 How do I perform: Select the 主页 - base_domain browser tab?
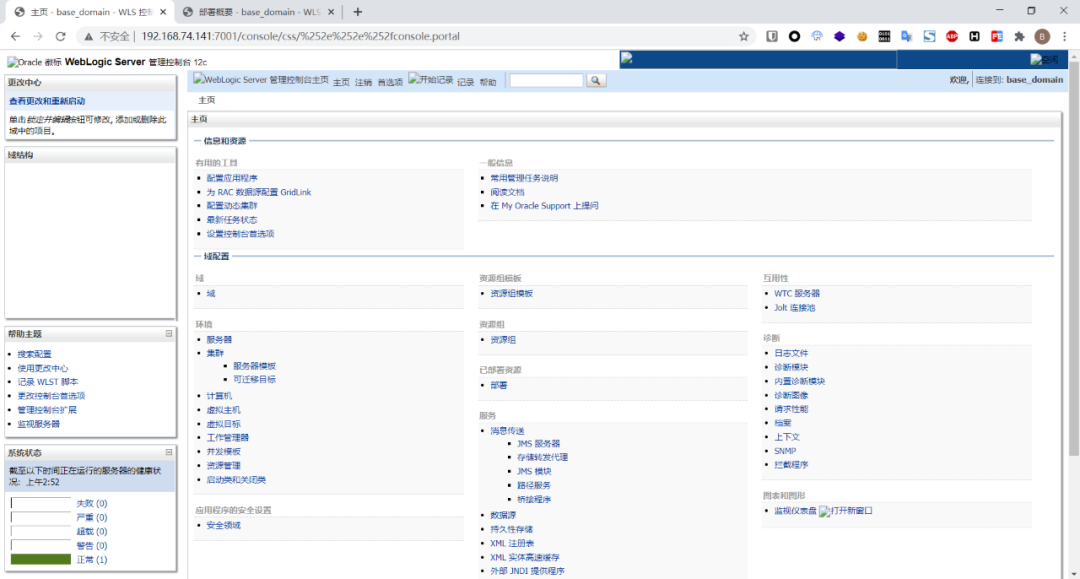pos(90,12)
